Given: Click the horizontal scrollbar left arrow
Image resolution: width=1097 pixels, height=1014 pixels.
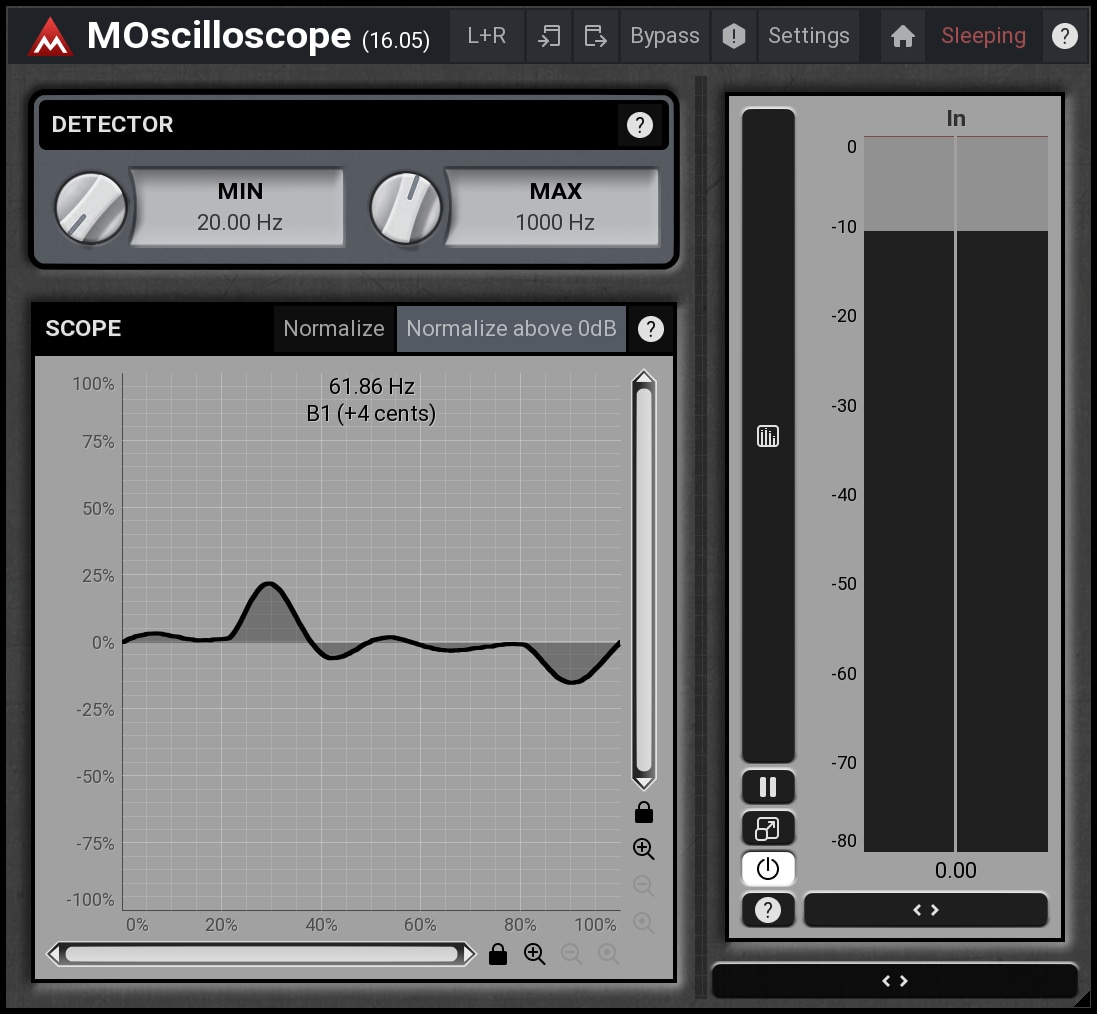Looking at the screenshot, I should pyautogui.click(x=54, y=954).
